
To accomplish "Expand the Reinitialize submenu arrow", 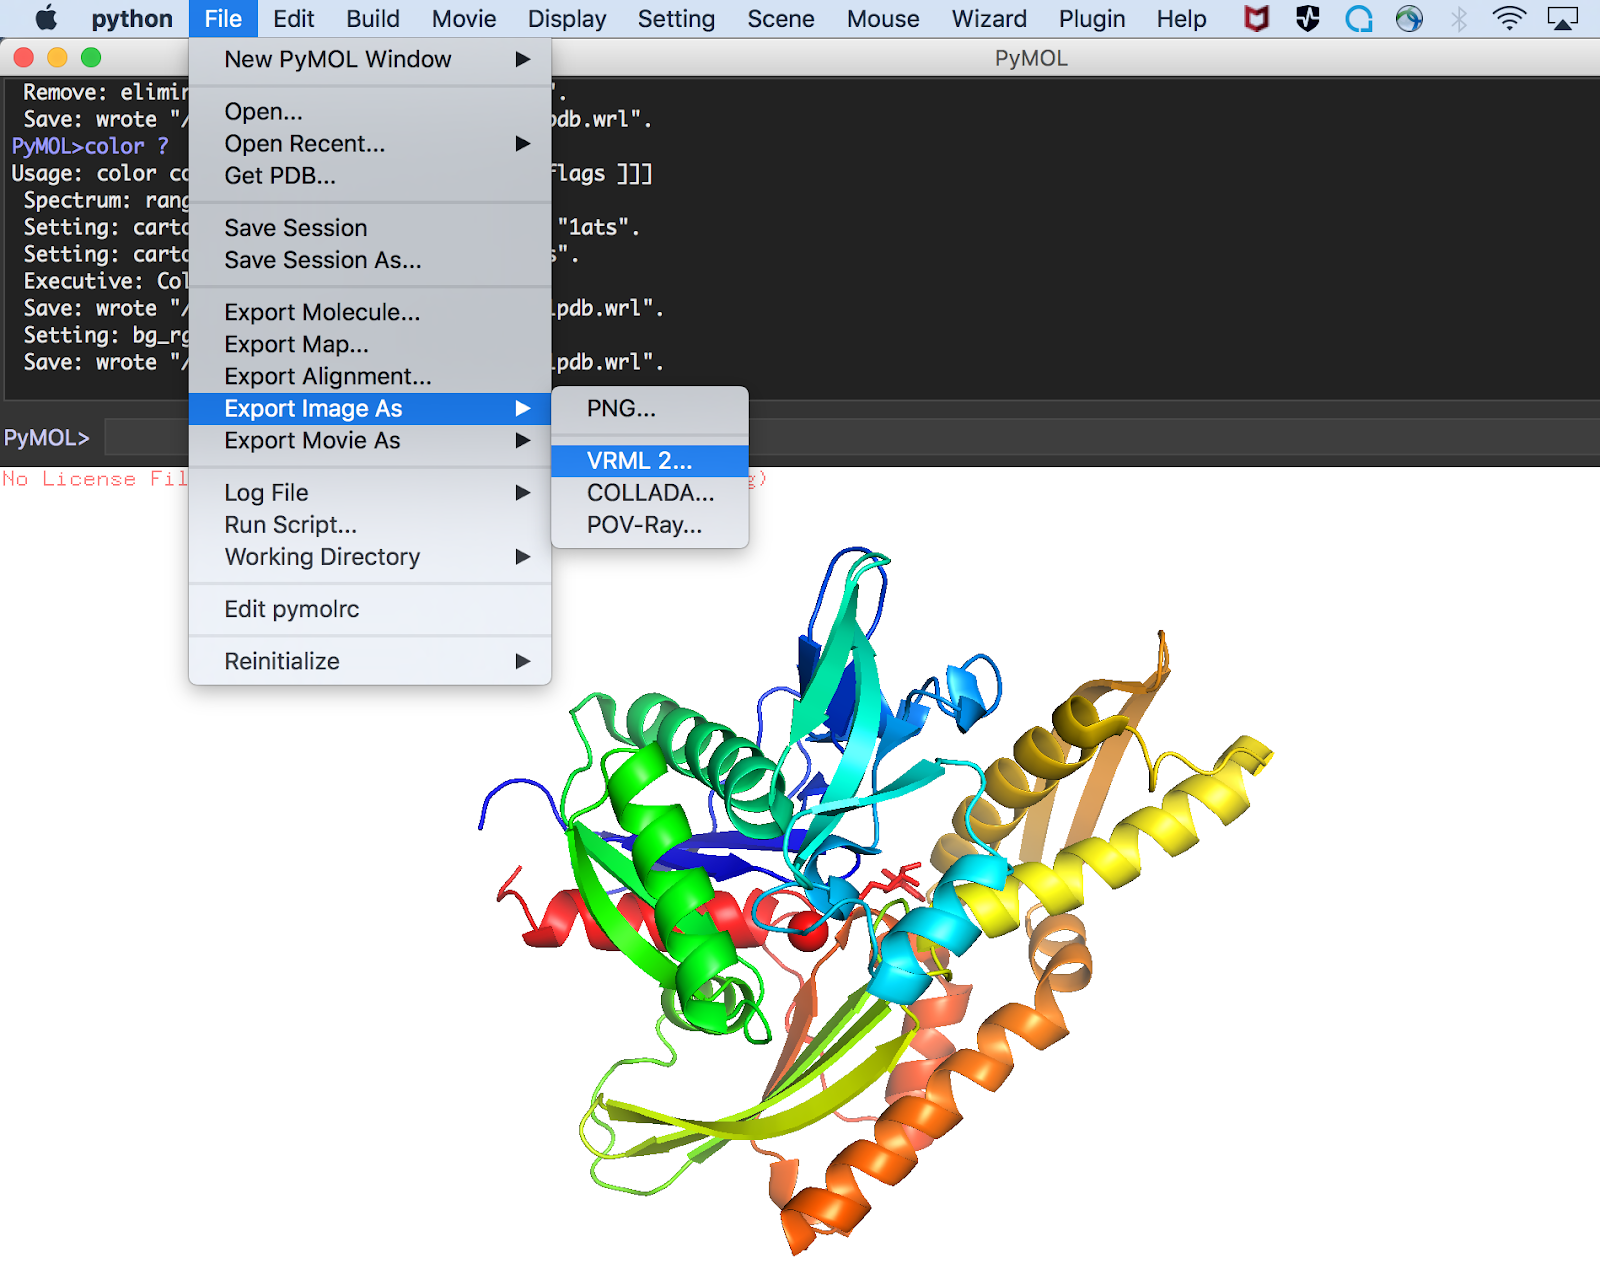I will [x=522, y=661].
